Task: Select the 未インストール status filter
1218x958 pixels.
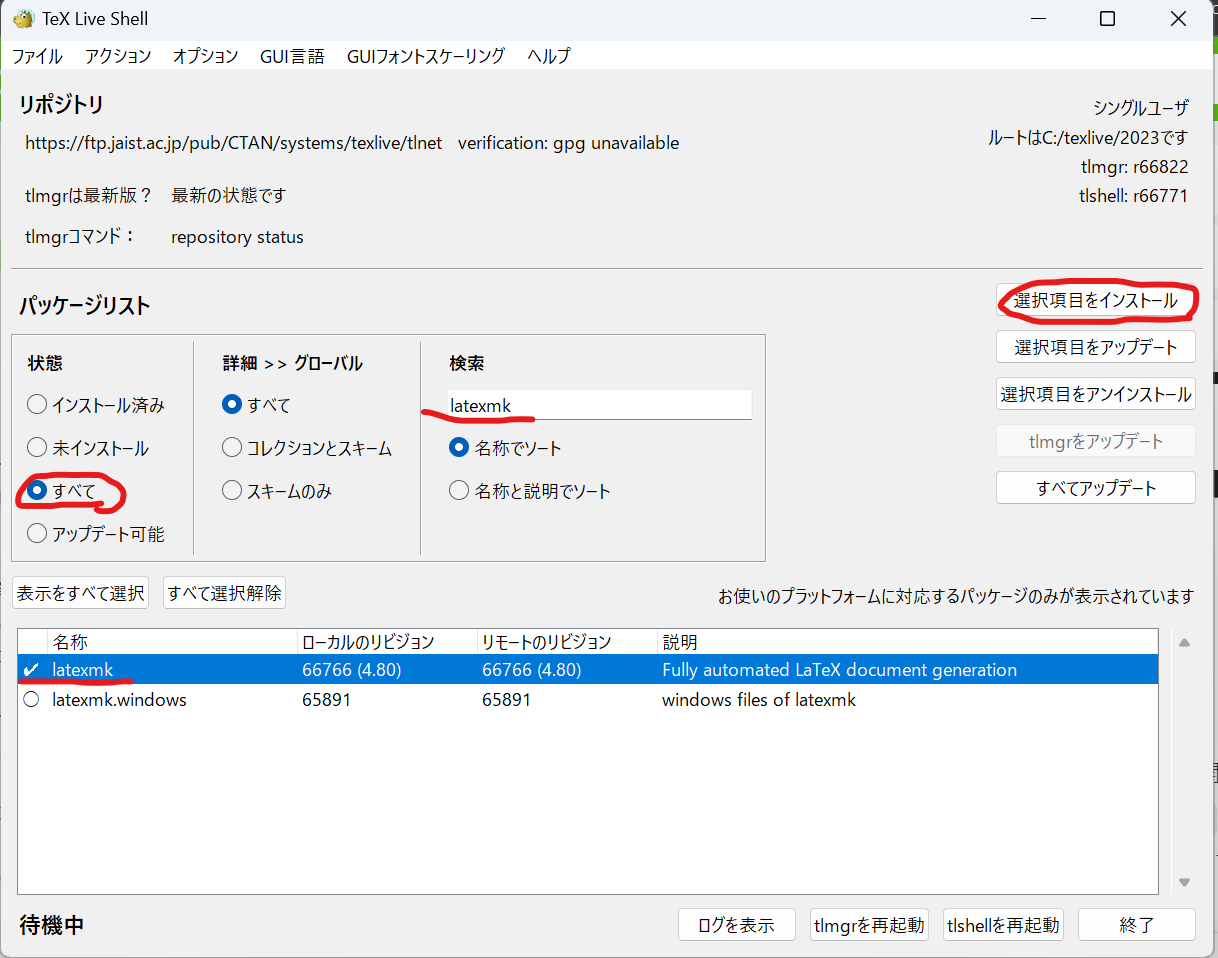Action: point(37,447)
